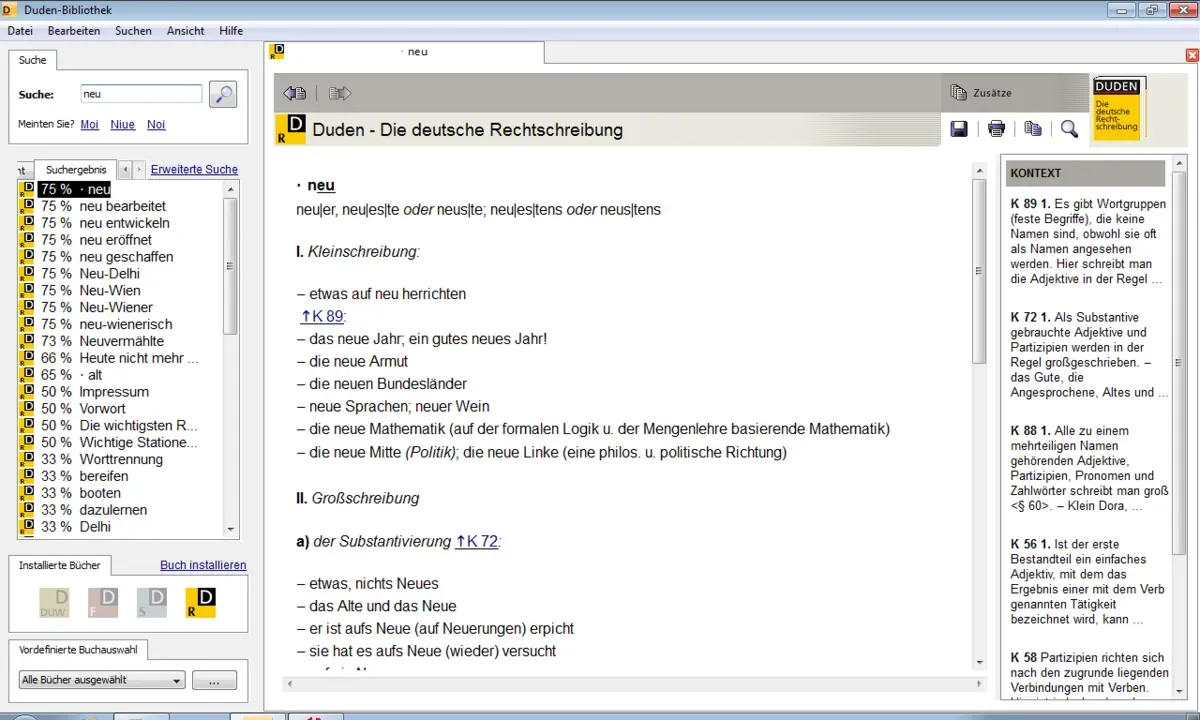Click the save floppy disk icon

tap(958, 128)
